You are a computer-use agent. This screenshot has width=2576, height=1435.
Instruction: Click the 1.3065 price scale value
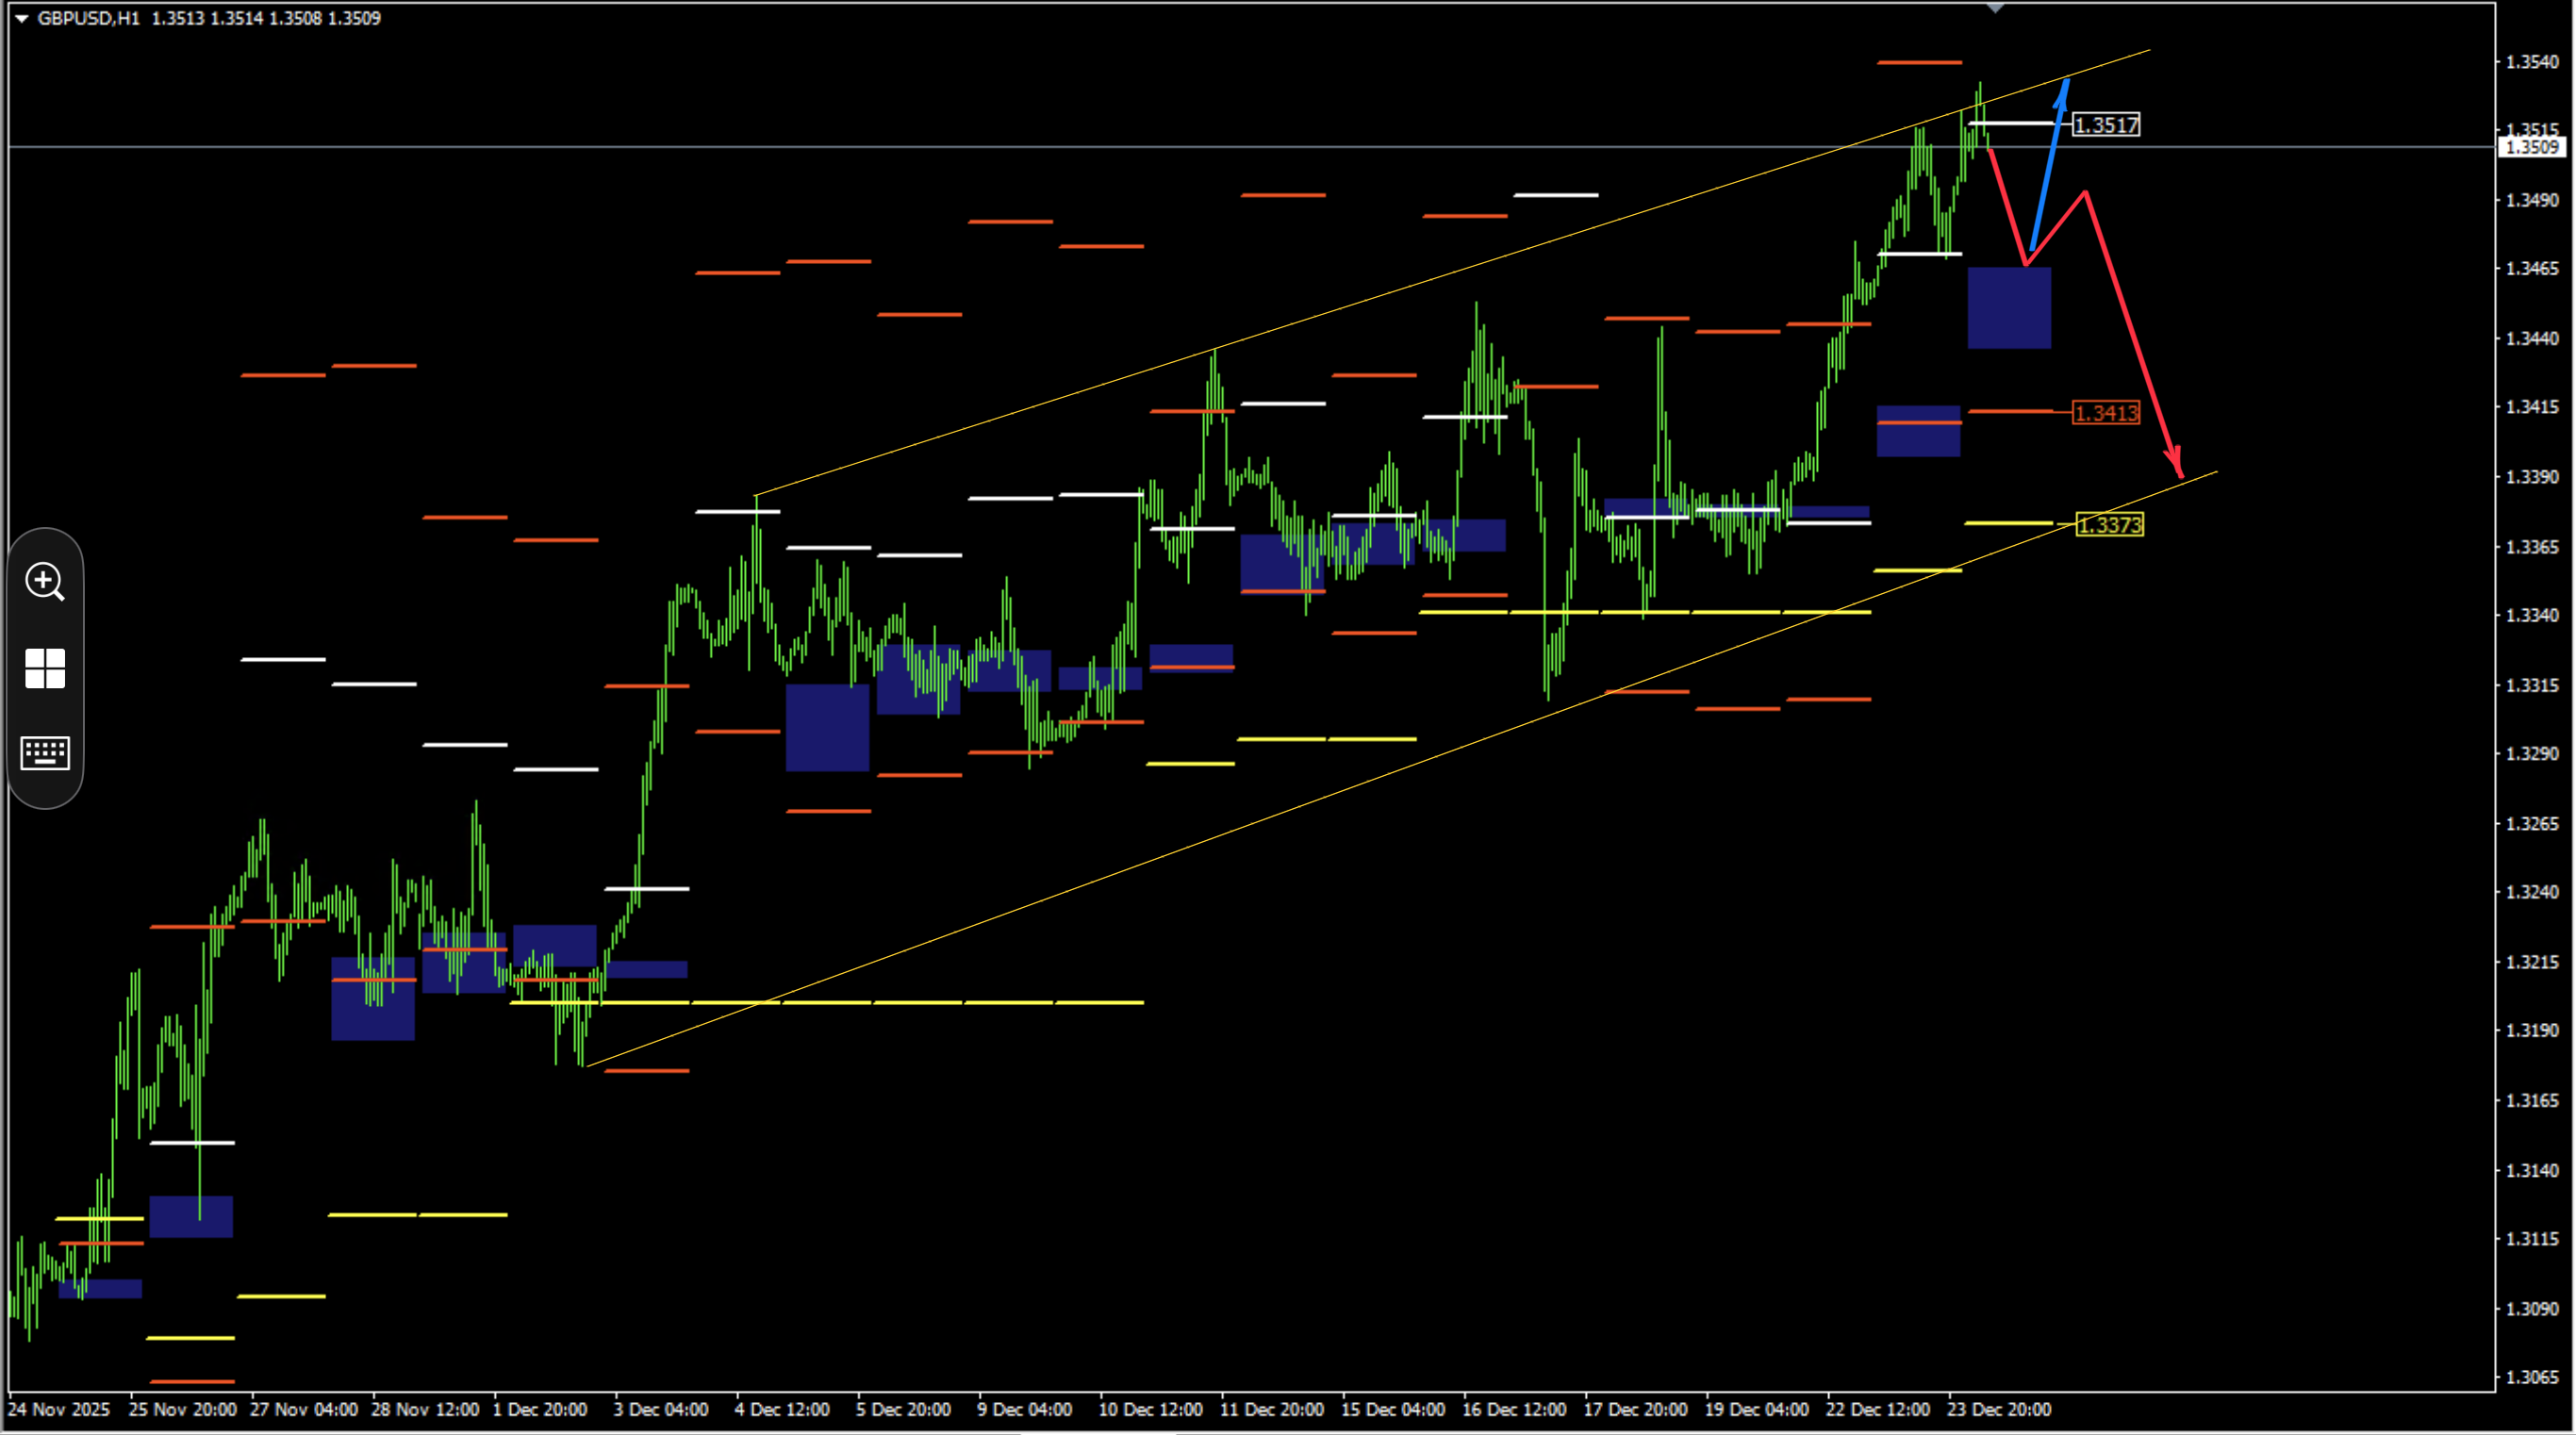click(2531, 1377)
